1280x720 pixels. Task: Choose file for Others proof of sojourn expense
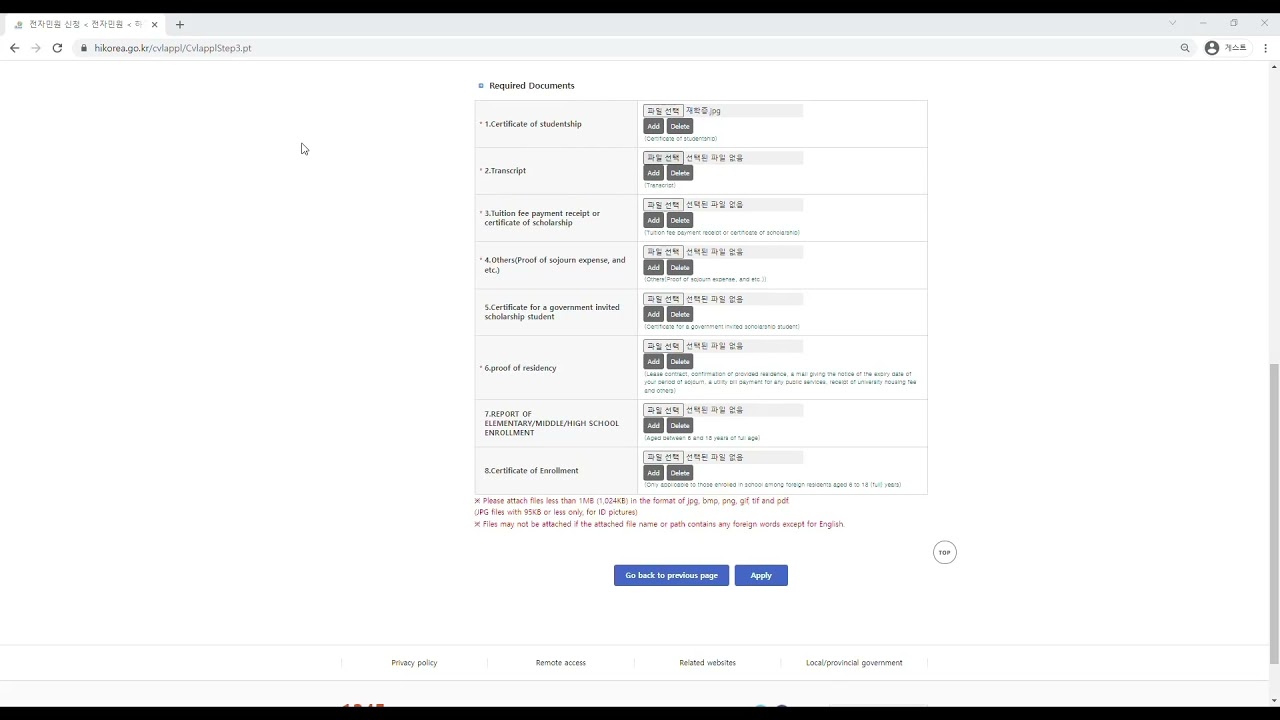click(663, 252)
